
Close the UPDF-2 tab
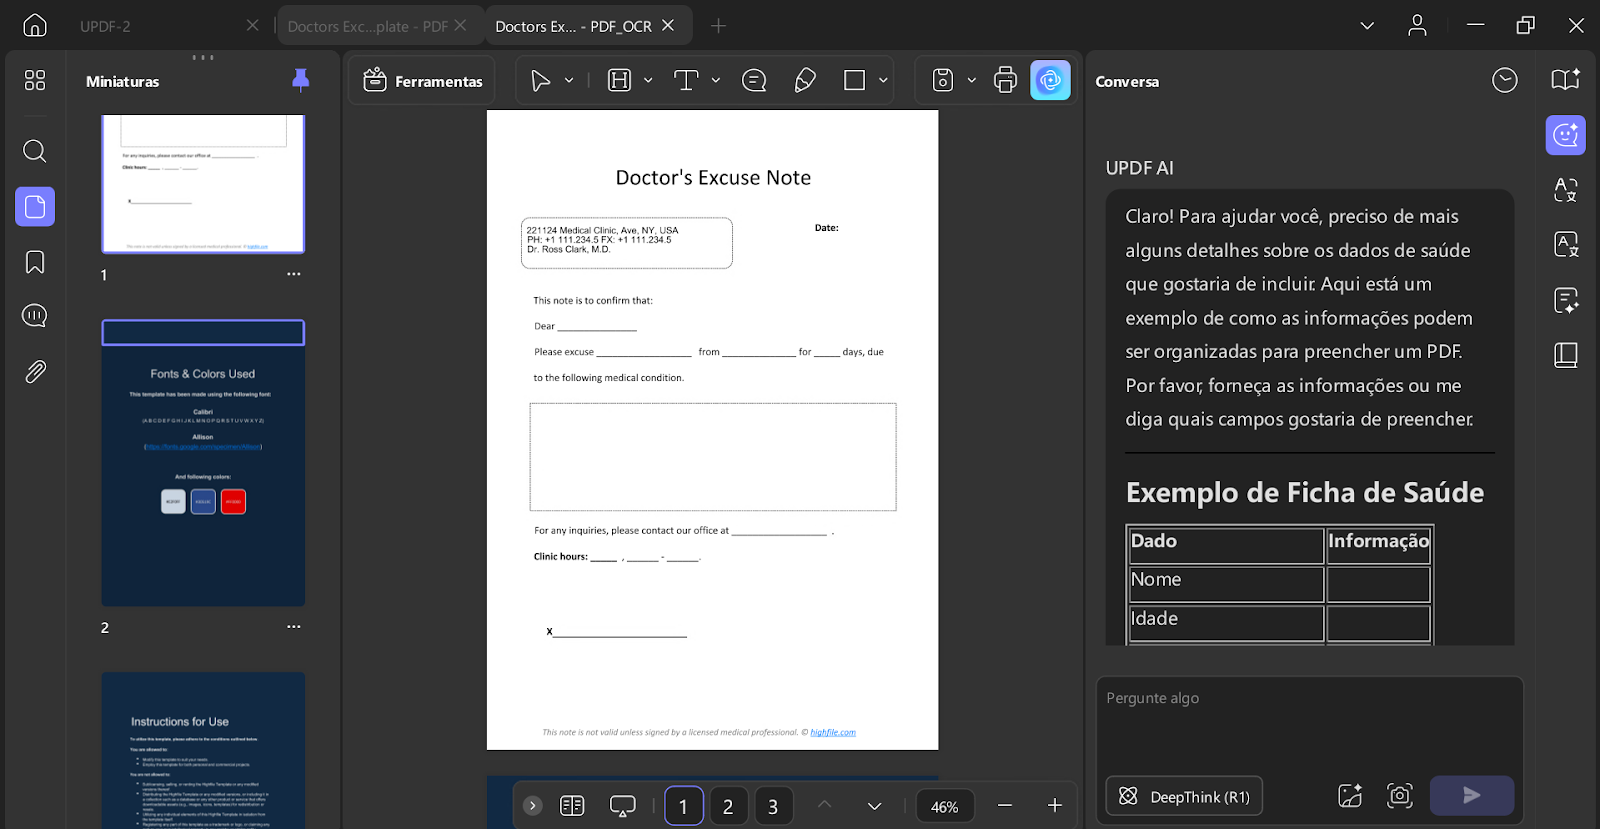[x=253, y=25]
